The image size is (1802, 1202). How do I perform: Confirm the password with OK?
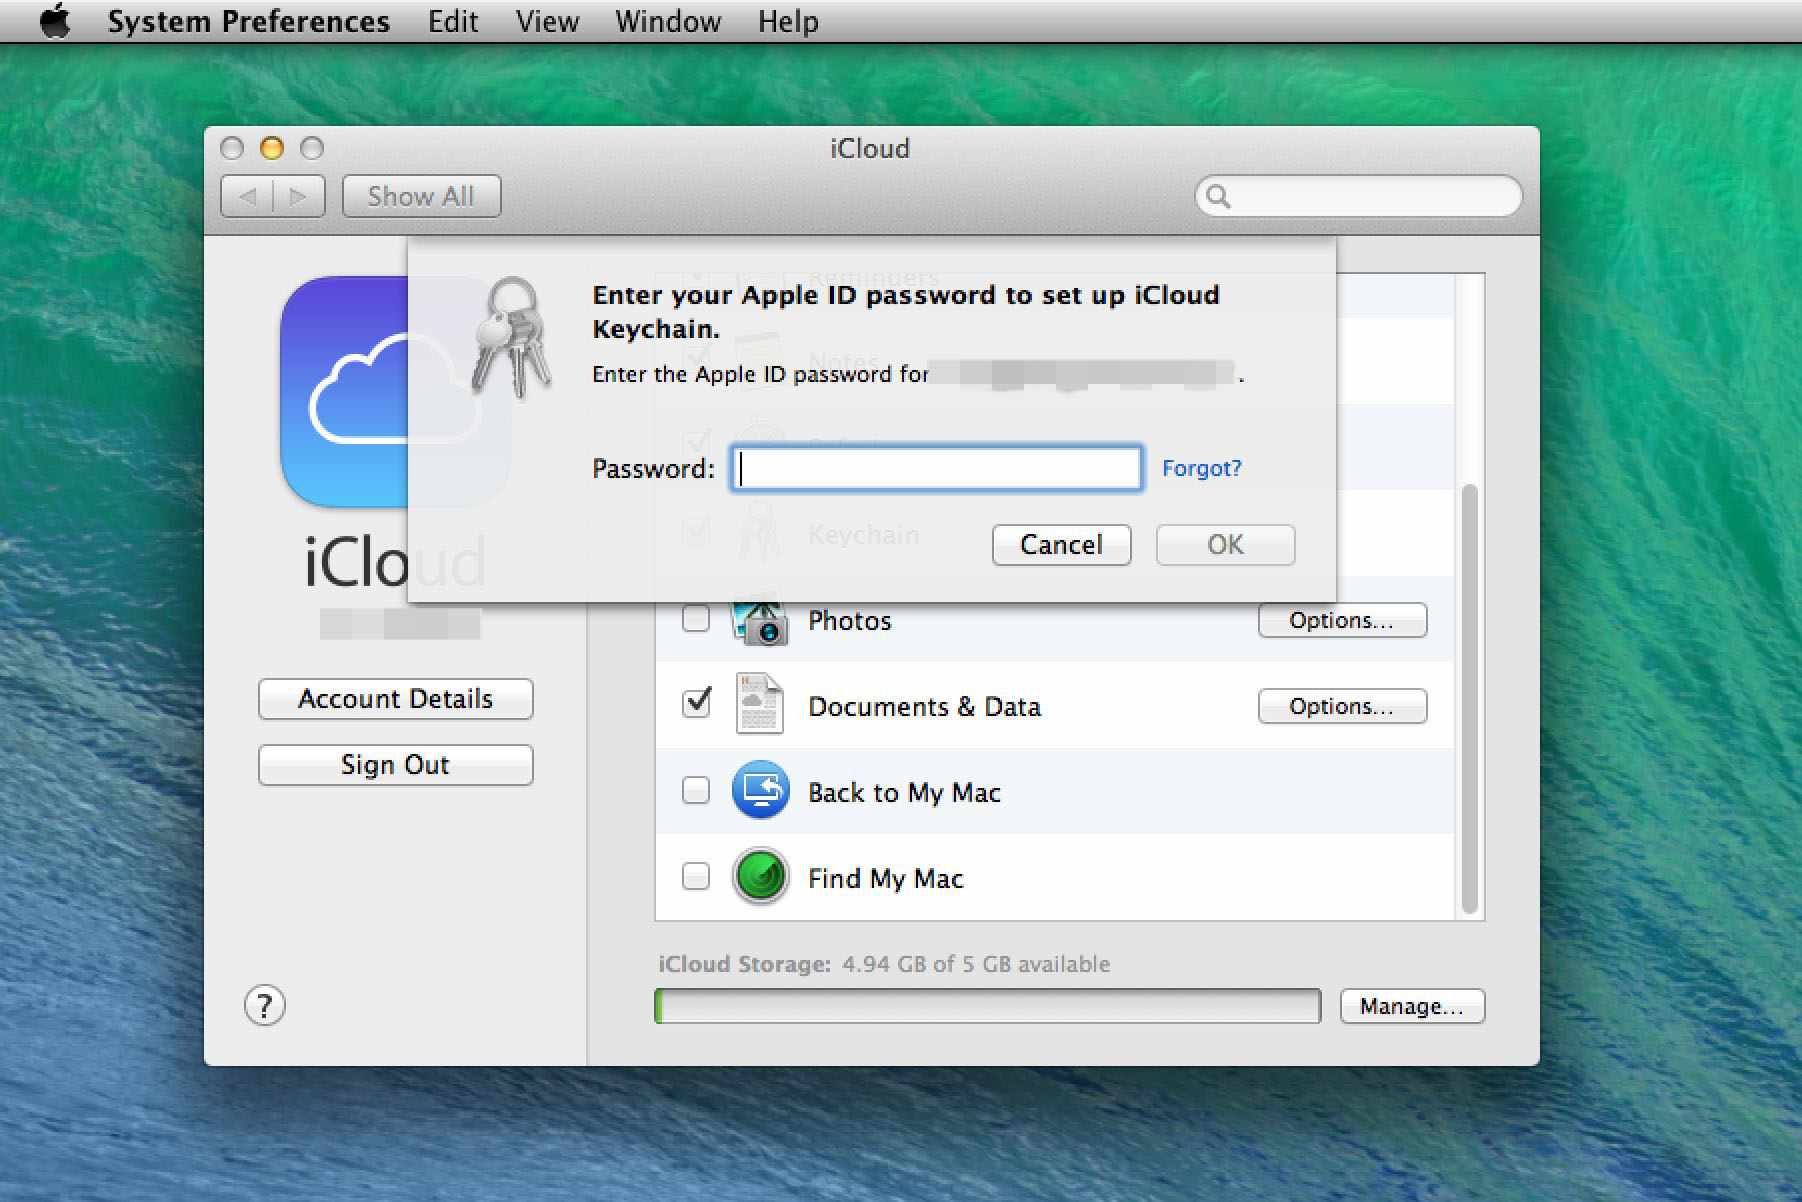coord(1225,545)
